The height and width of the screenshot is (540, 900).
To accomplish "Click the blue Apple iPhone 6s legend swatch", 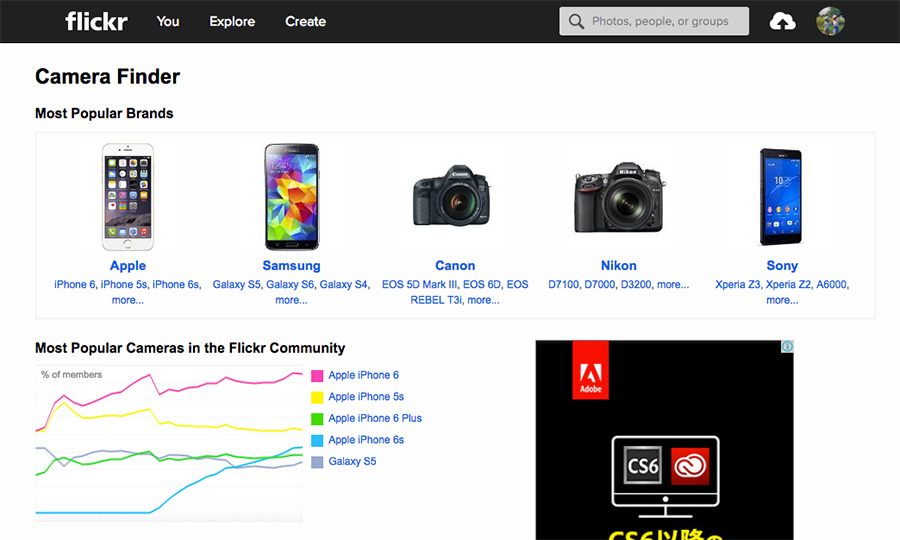I will click(x=317, y=441).
